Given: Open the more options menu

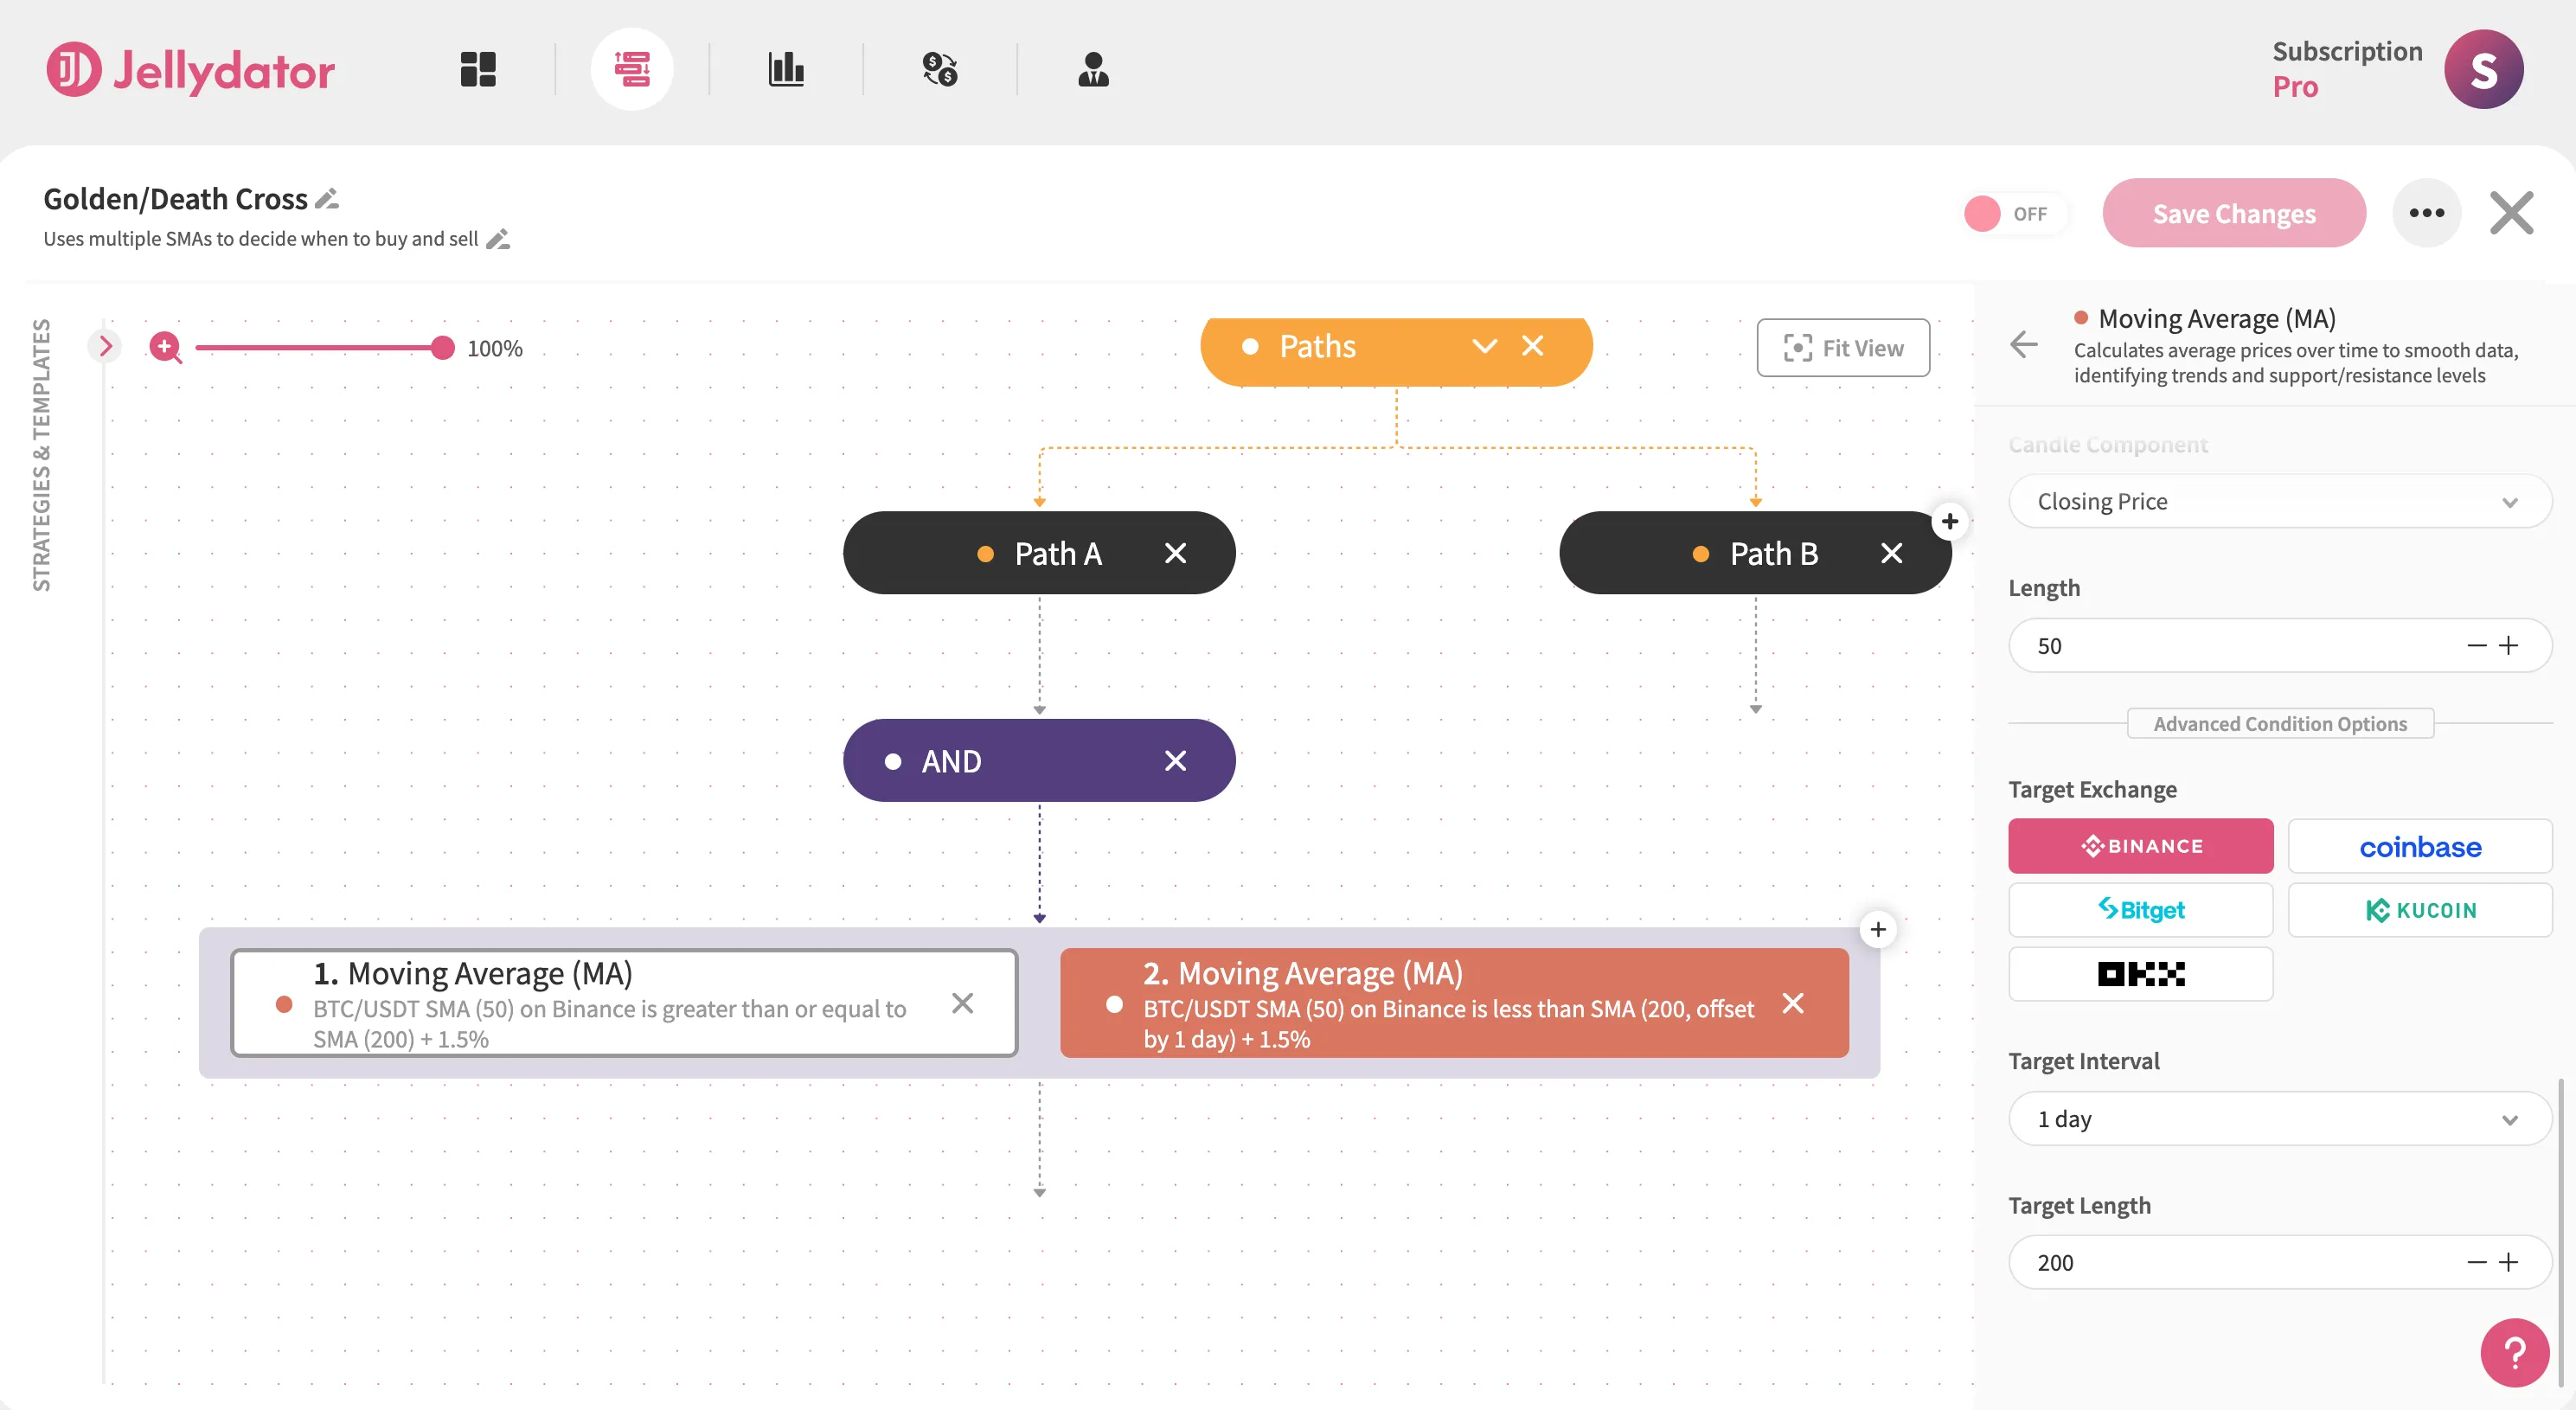Looking at the screenshot, I should [x=2427, y=213].
